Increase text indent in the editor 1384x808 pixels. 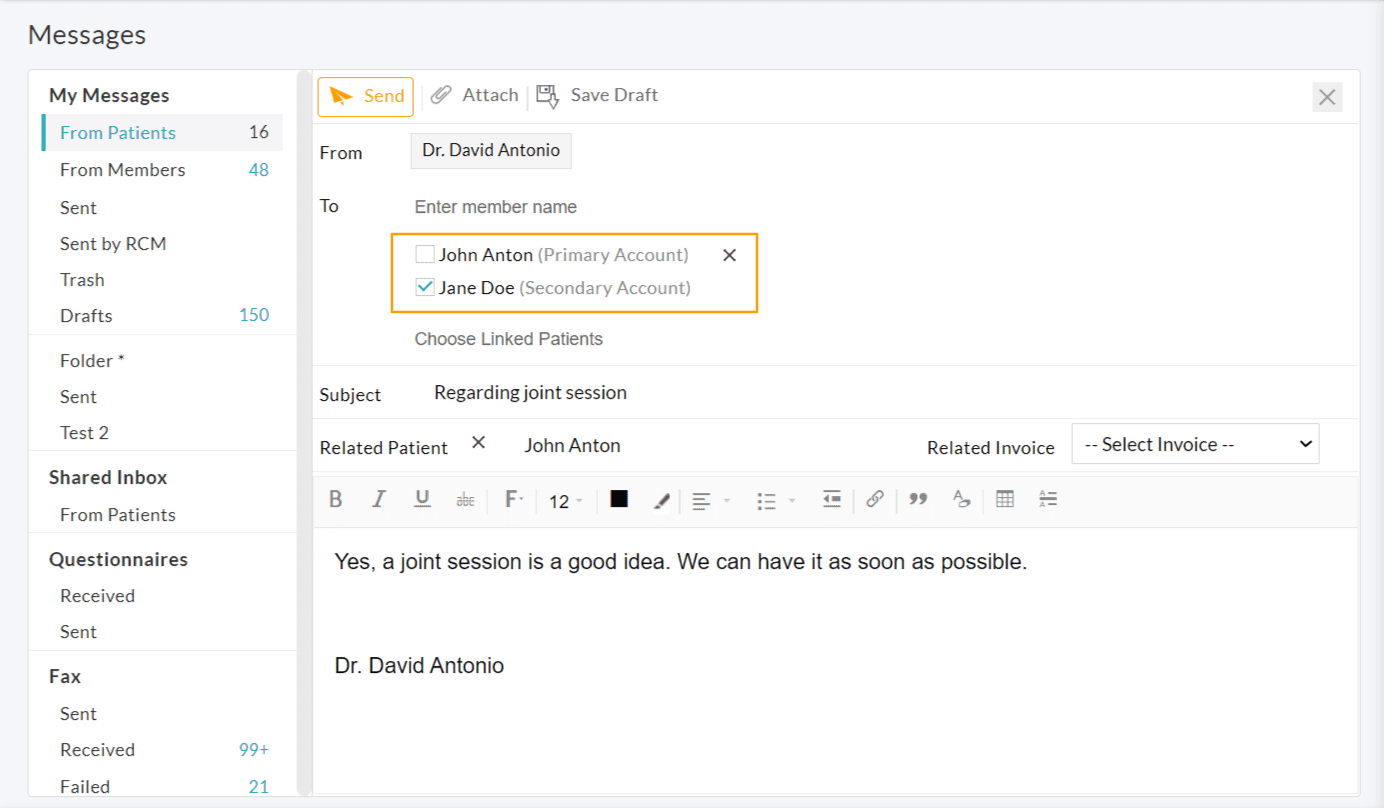click(831, 499)
